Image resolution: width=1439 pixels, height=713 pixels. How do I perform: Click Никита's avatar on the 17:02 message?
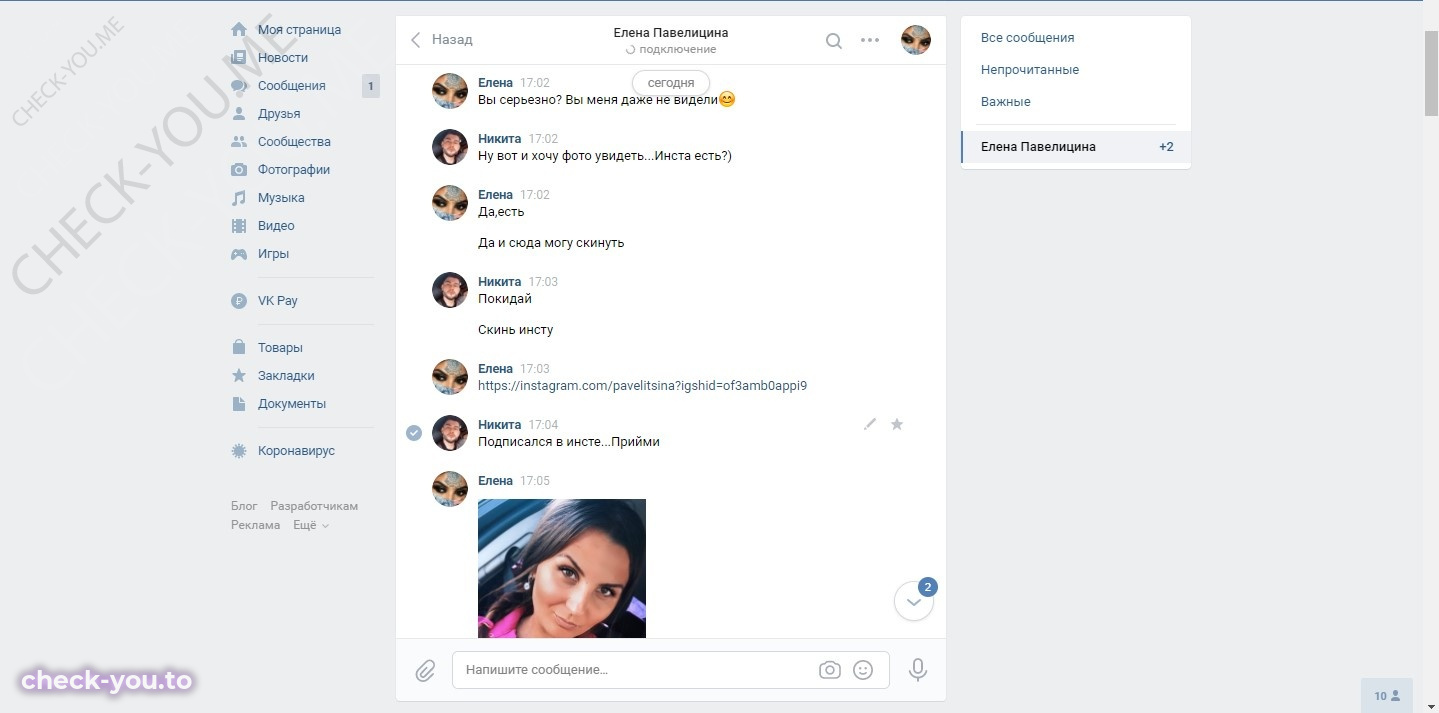tap(450, 147)
